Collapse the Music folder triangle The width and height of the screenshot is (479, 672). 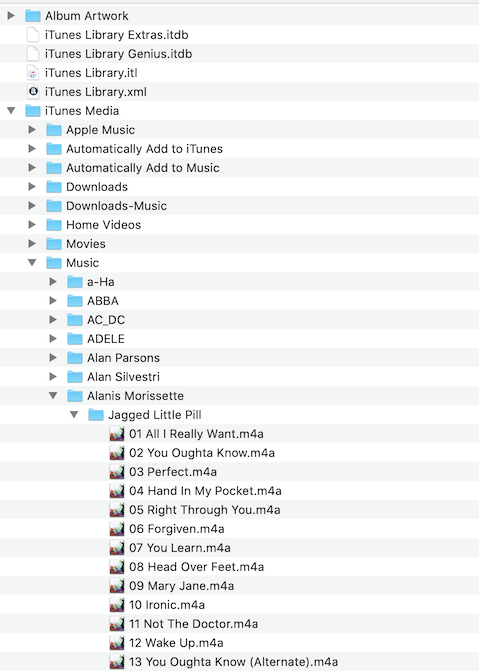(x=32, y=263)
